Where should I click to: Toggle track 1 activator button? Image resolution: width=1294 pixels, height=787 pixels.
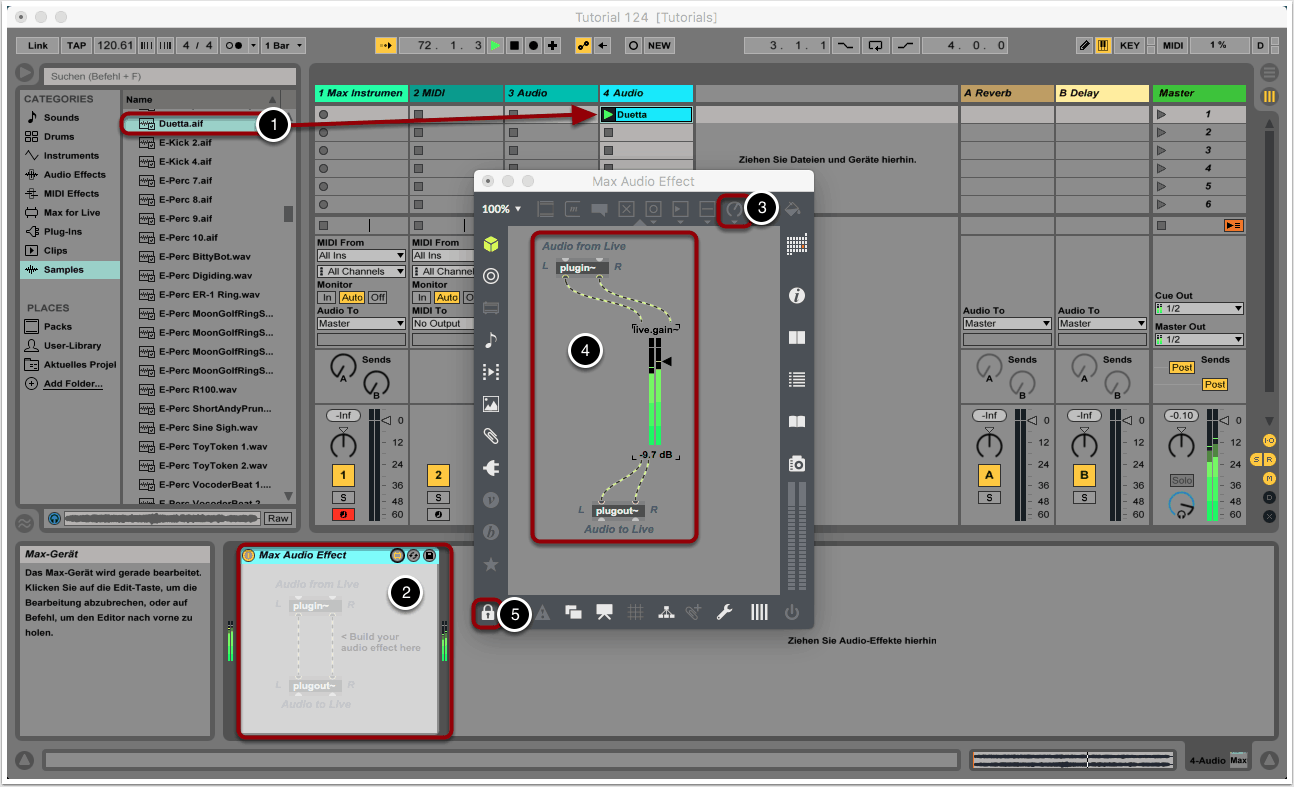coord(343,476)
